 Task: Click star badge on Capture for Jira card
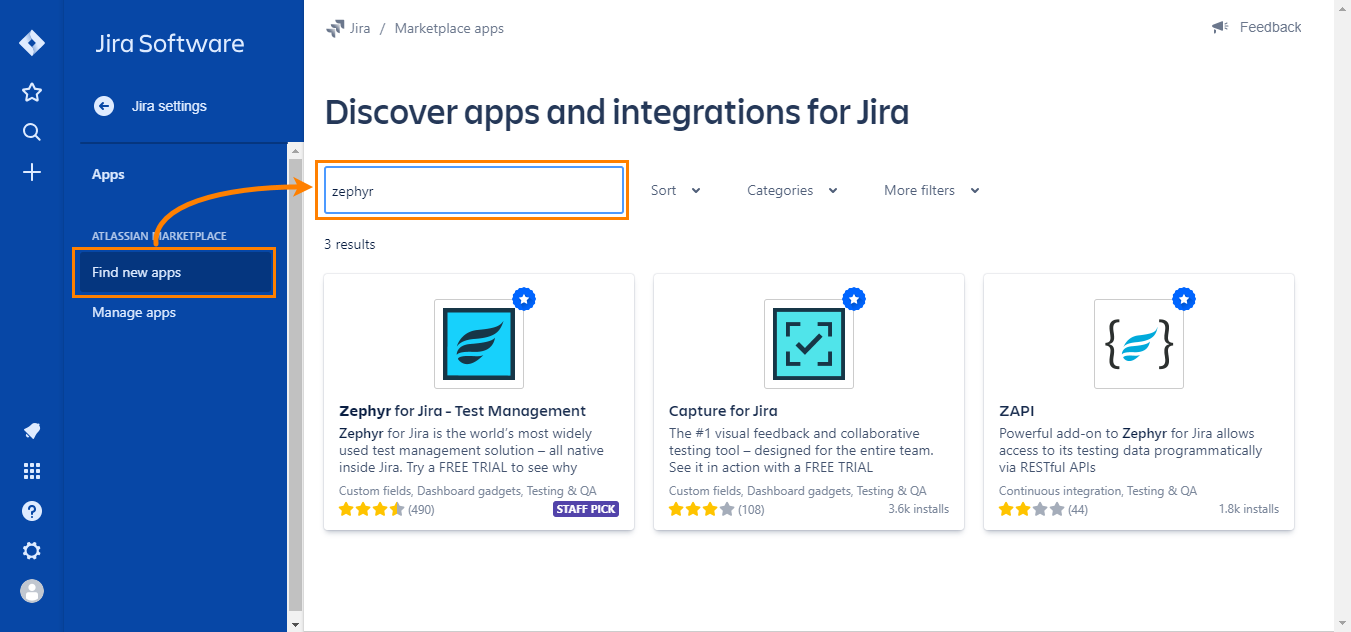pyautogui.click(x=854, y=299)
